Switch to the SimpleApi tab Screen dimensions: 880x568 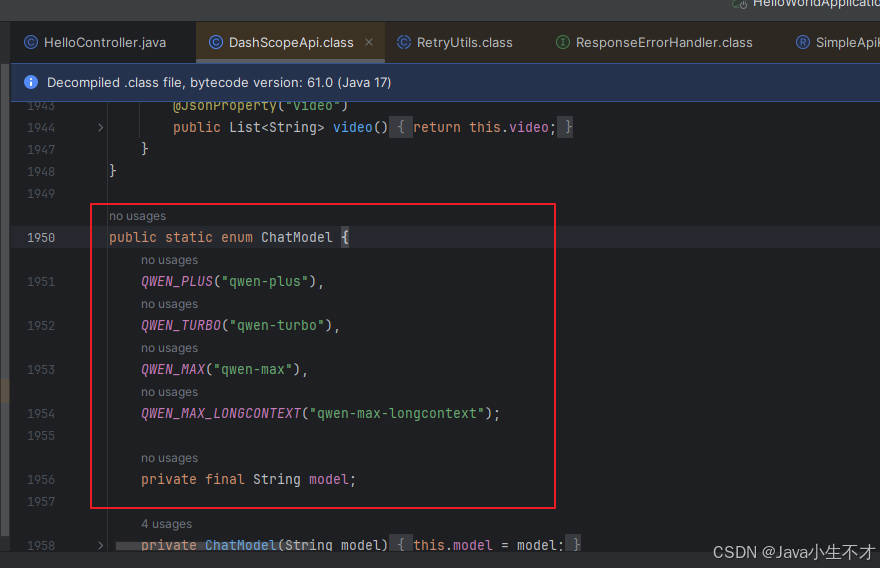tap(836, 43)
